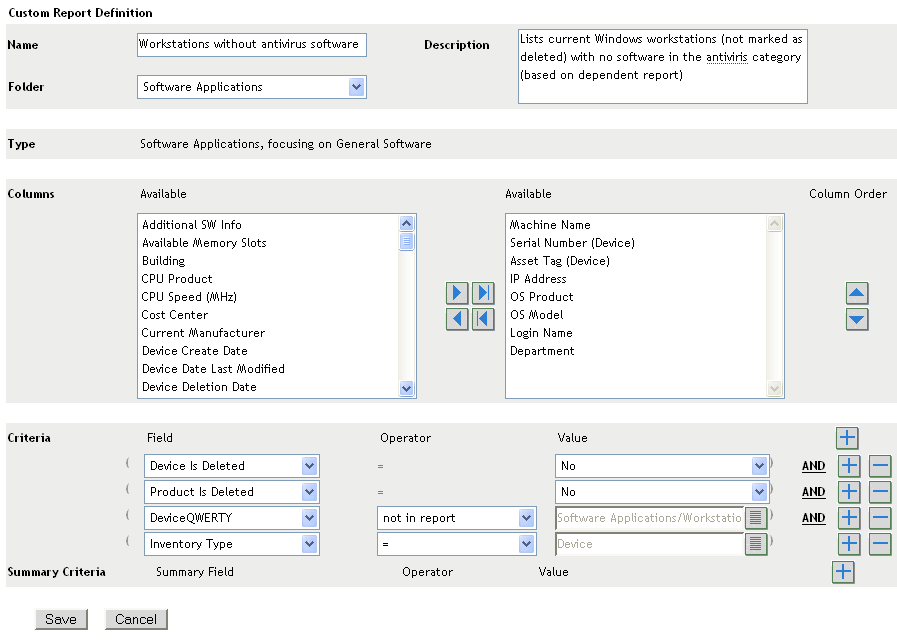The width and height of the screenshot is (897, 644).
Task: Select 'Login Name' in chosen columns
Action: coord(541,333)
